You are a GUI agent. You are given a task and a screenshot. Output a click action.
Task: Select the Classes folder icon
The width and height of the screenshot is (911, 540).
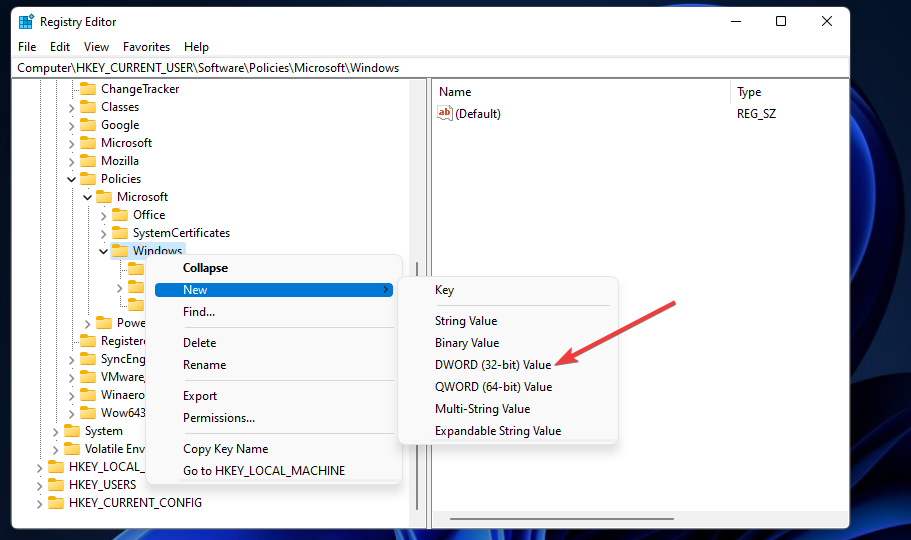tap(88, 107)
